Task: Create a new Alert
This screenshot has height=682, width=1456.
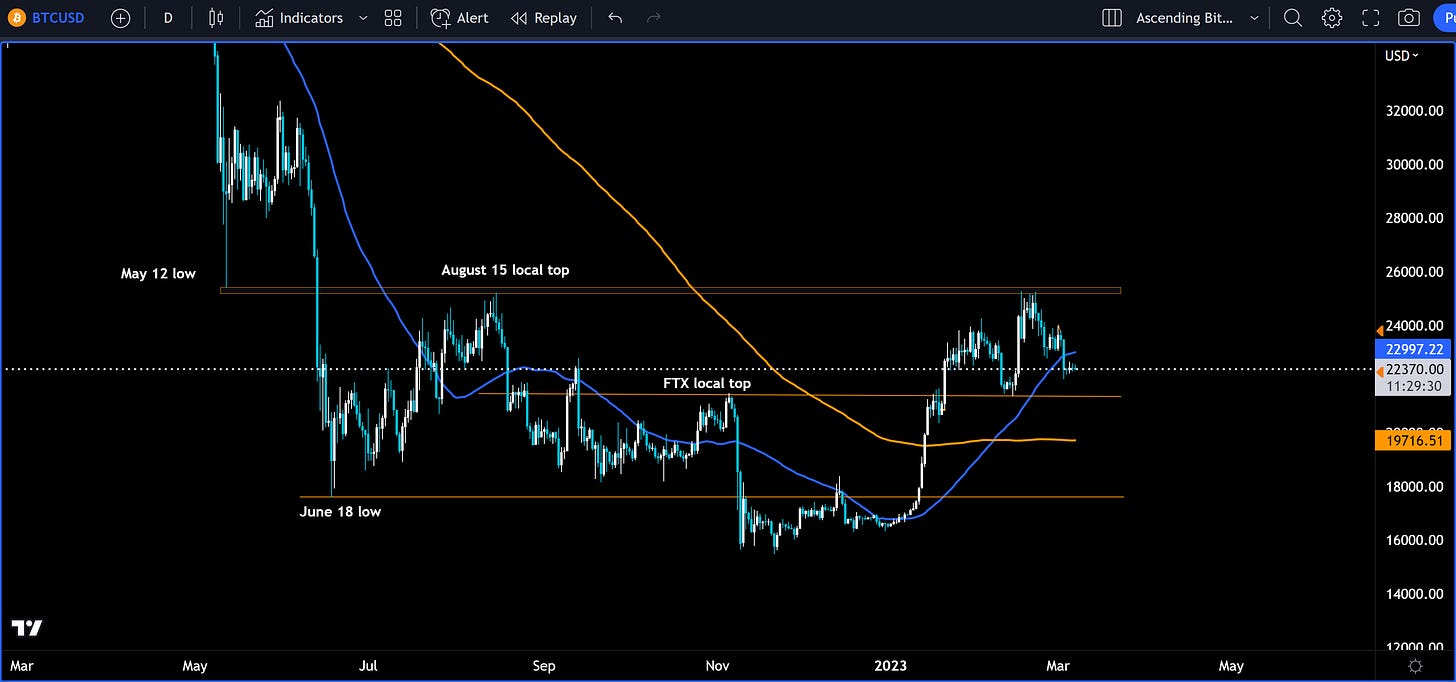Action: tap(459, 18)
